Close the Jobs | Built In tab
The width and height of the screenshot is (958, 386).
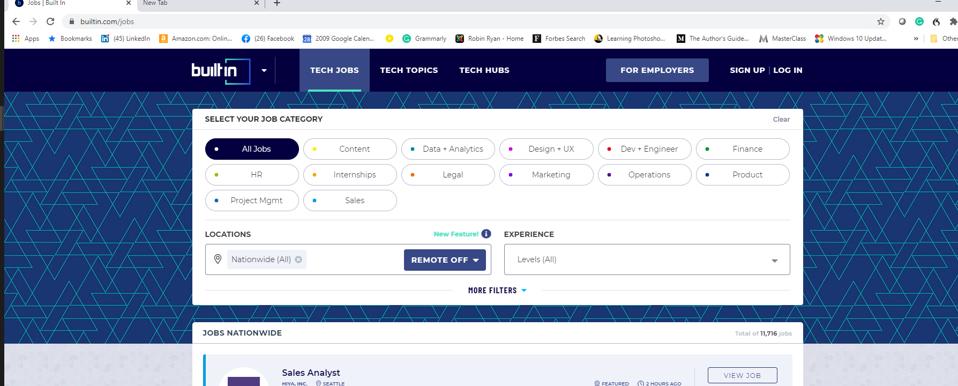[128, 4]
